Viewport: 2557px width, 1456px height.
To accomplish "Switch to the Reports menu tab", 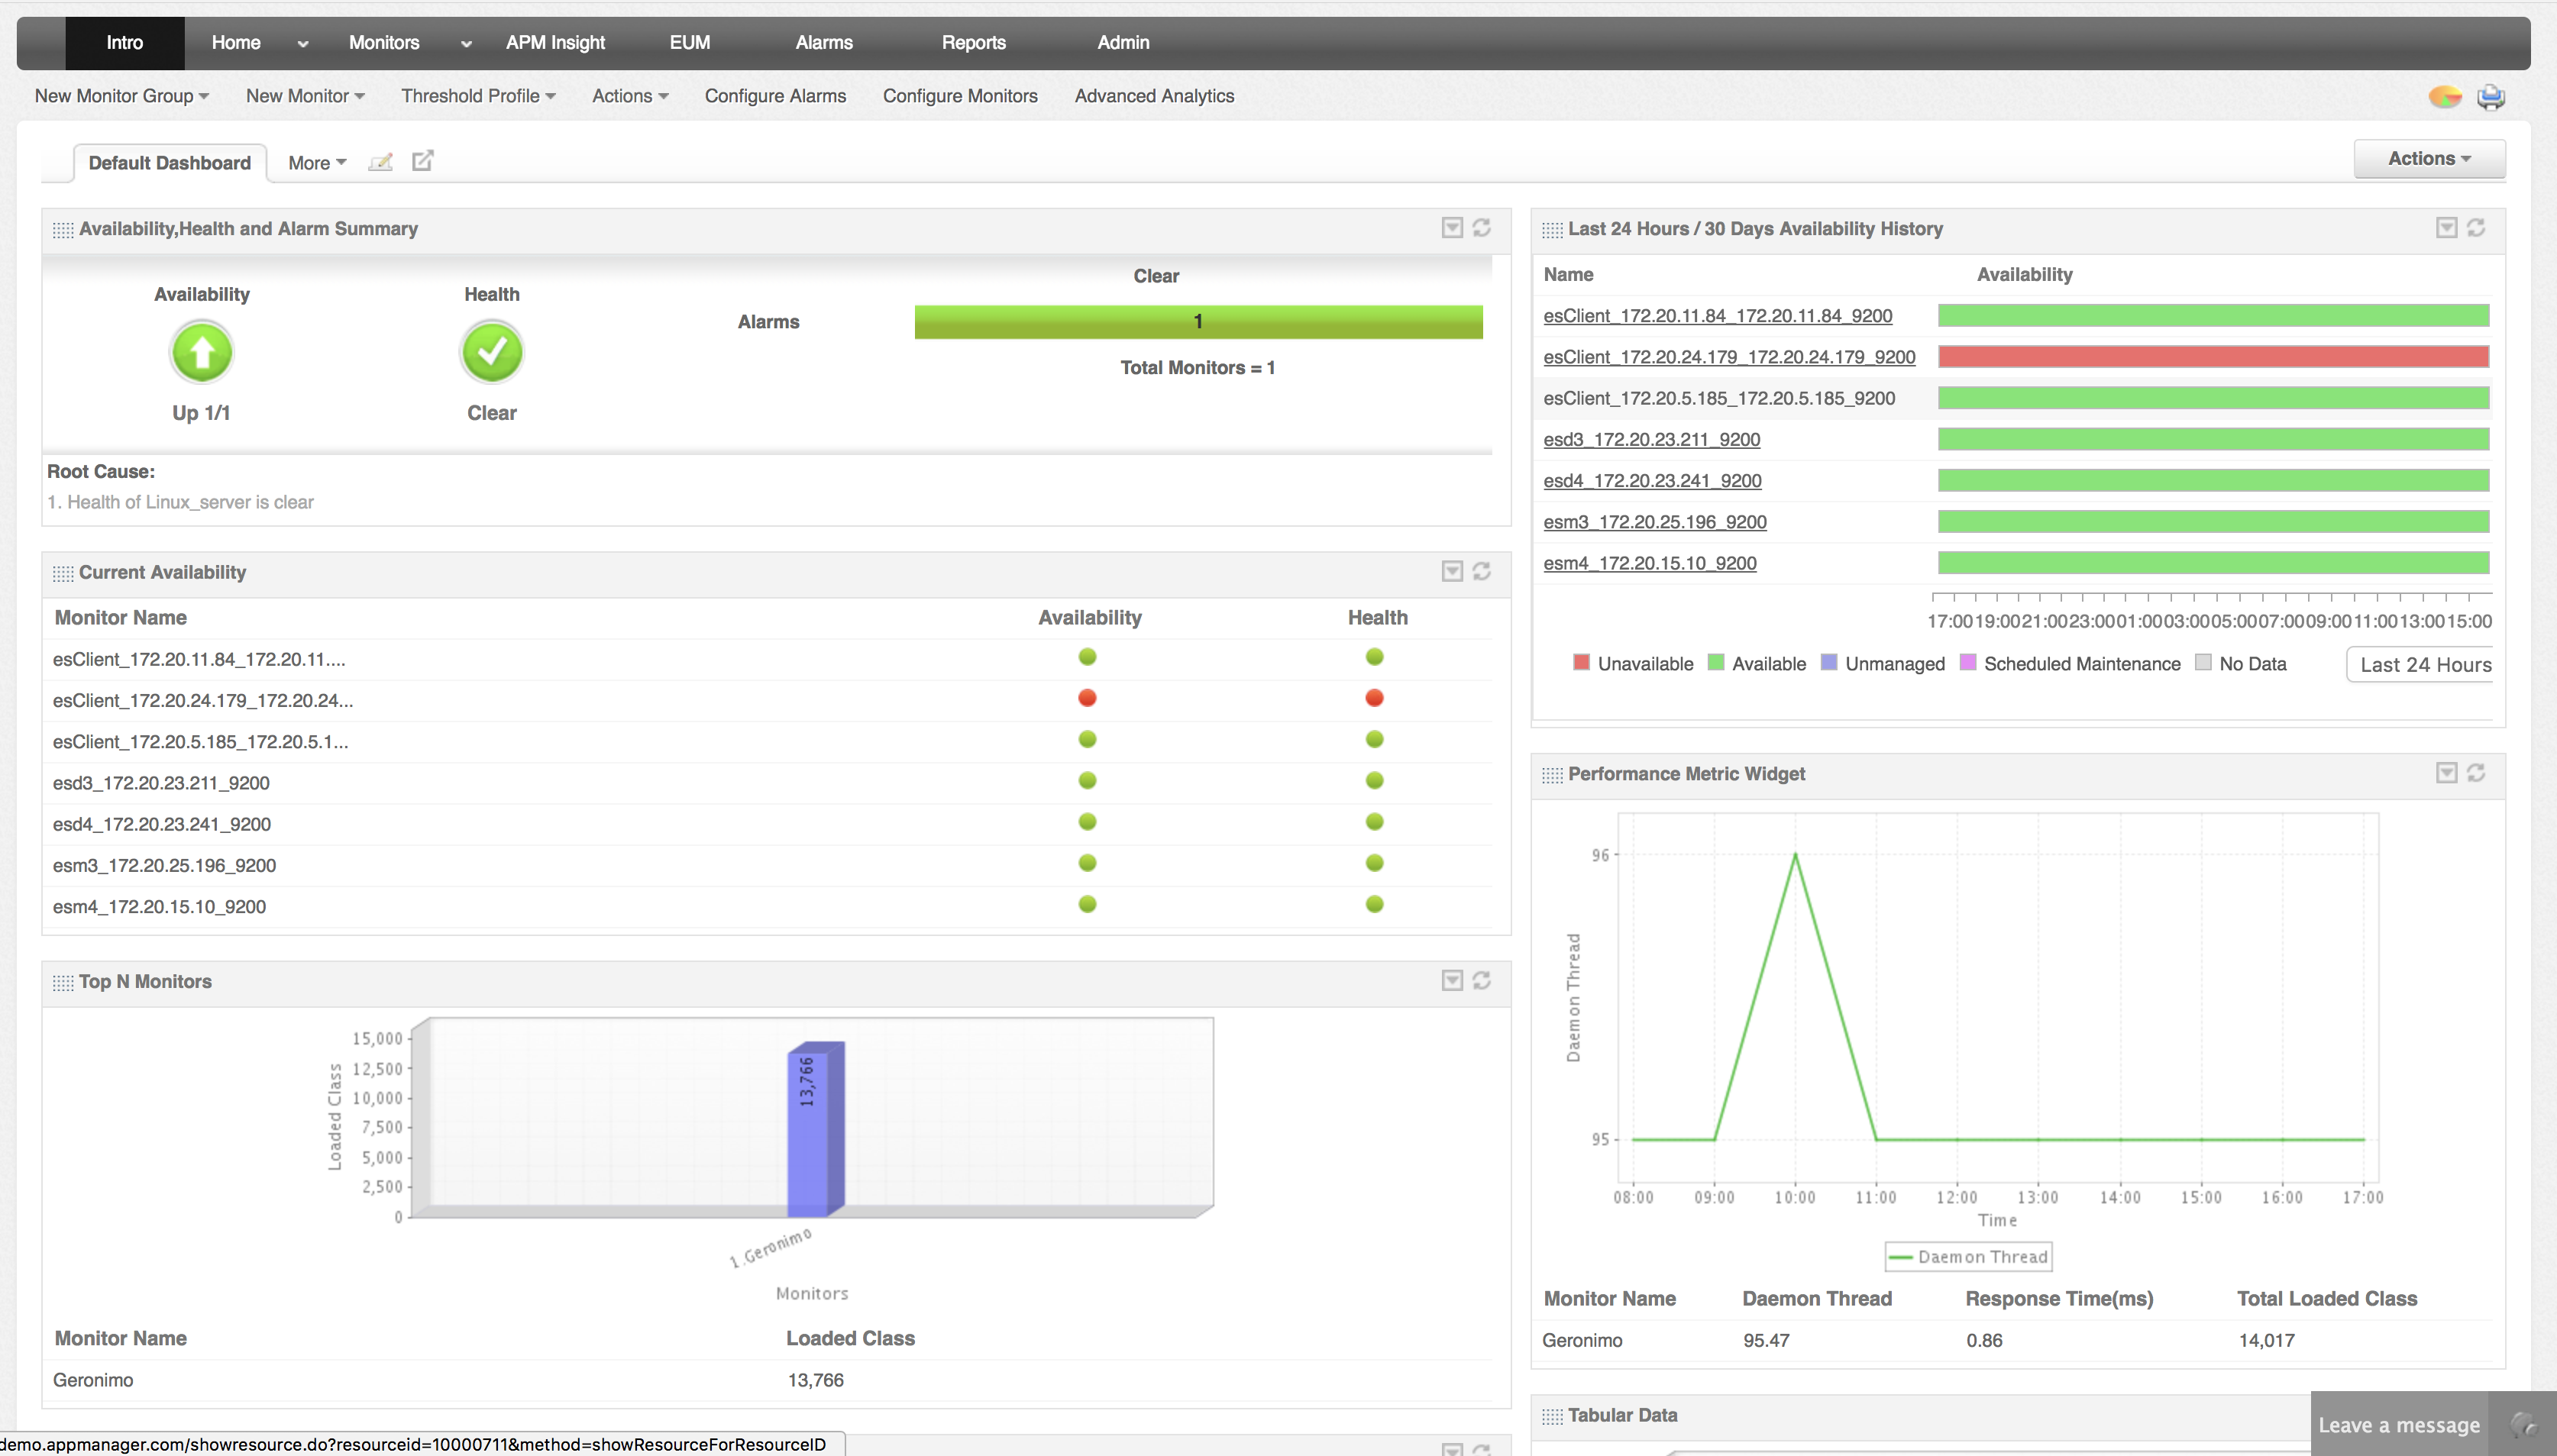I will (973, 43).
